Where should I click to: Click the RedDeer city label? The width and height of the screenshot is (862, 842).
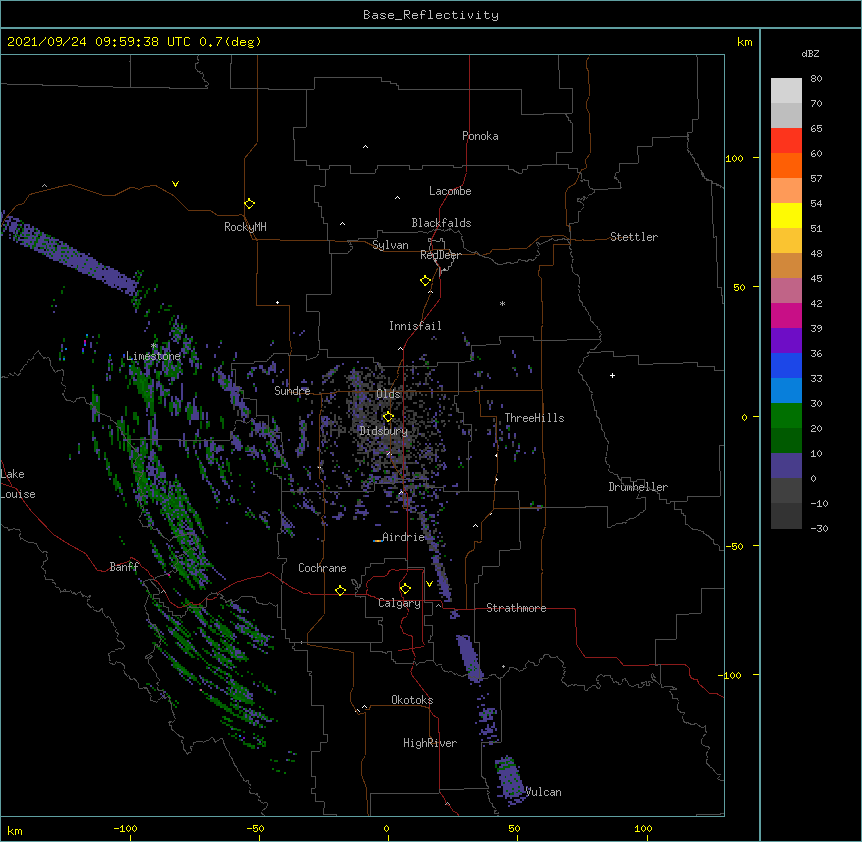coord(440,255)
